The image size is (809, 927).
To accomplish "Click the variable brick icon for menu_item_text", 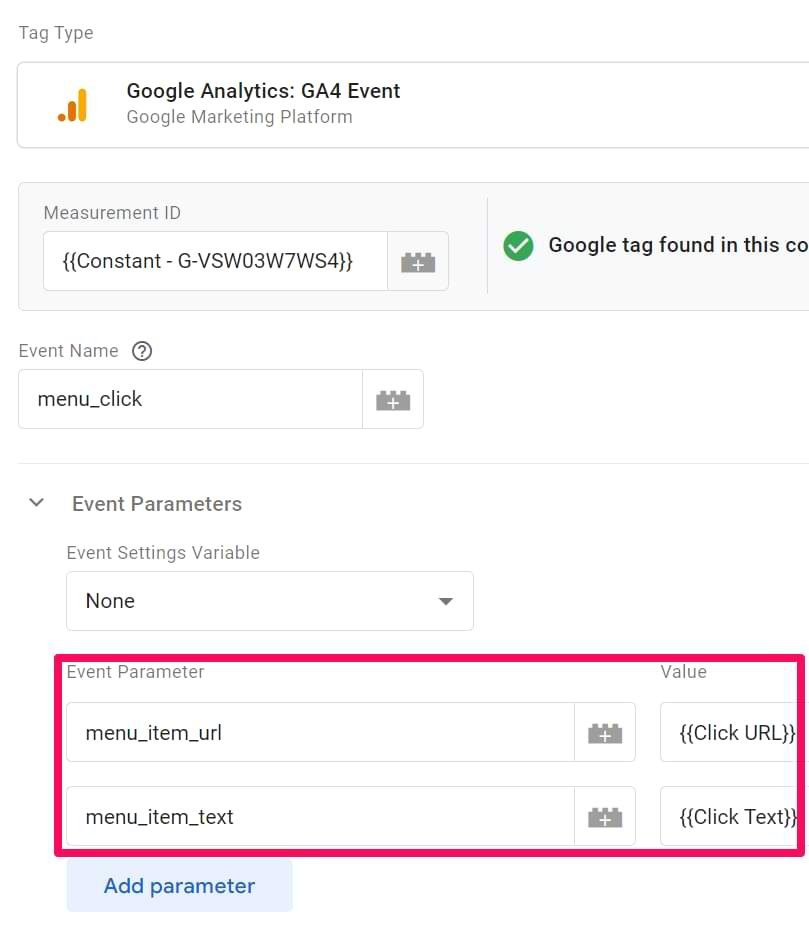I will coord(604,816).
